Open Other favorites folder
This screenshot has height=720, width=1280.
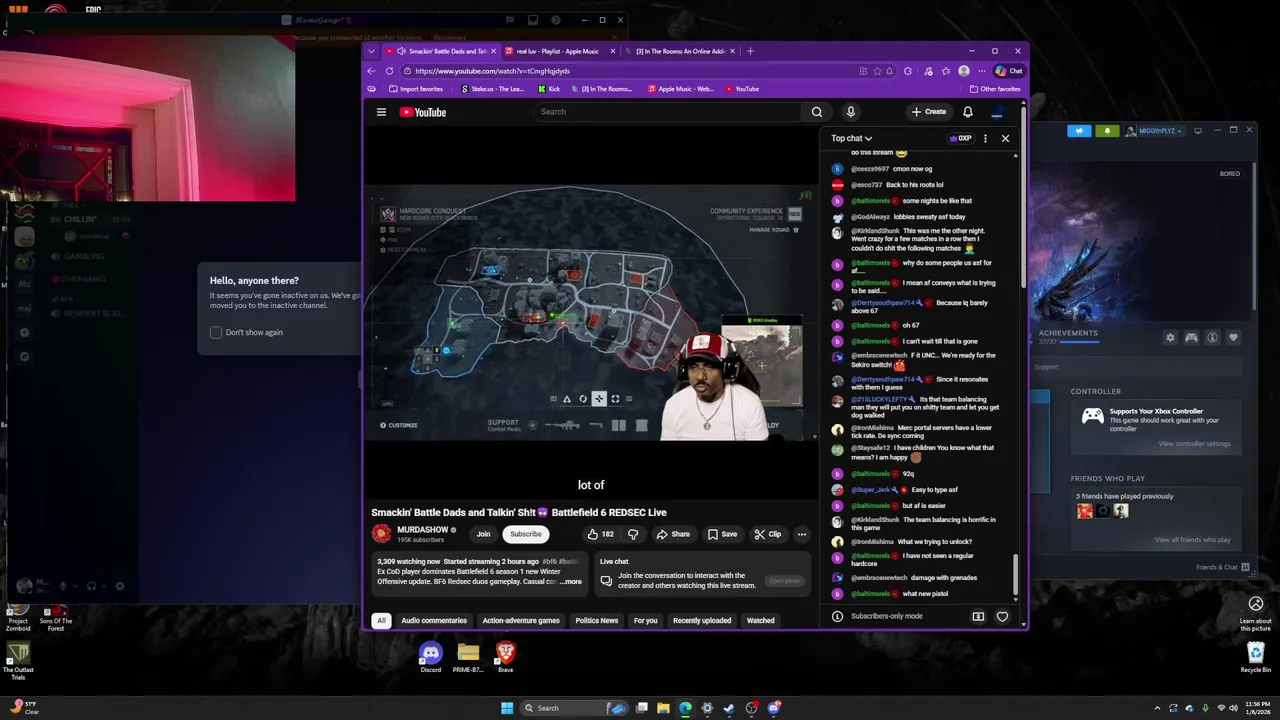[995, 89]
